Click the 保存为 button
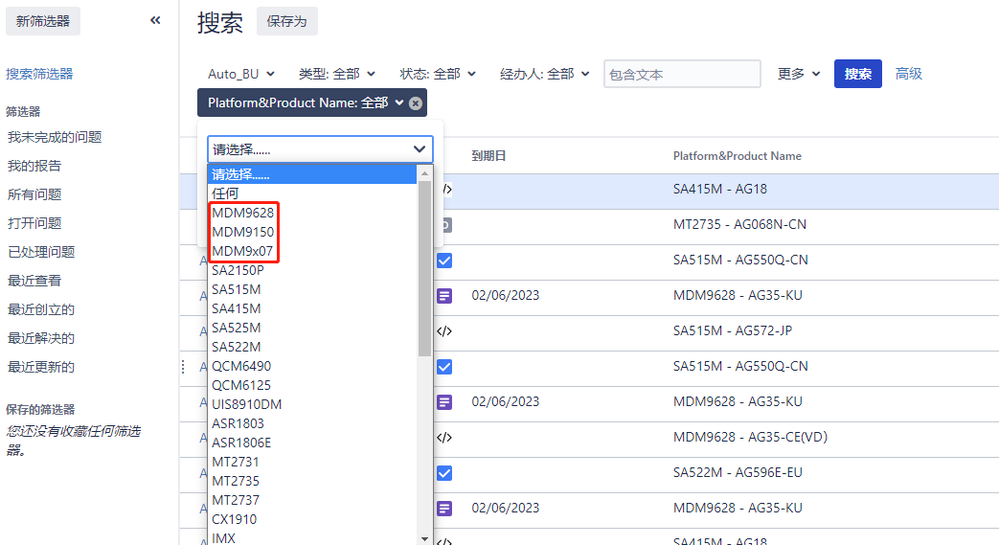Viewport: 999px width, 545px height. 287,21
